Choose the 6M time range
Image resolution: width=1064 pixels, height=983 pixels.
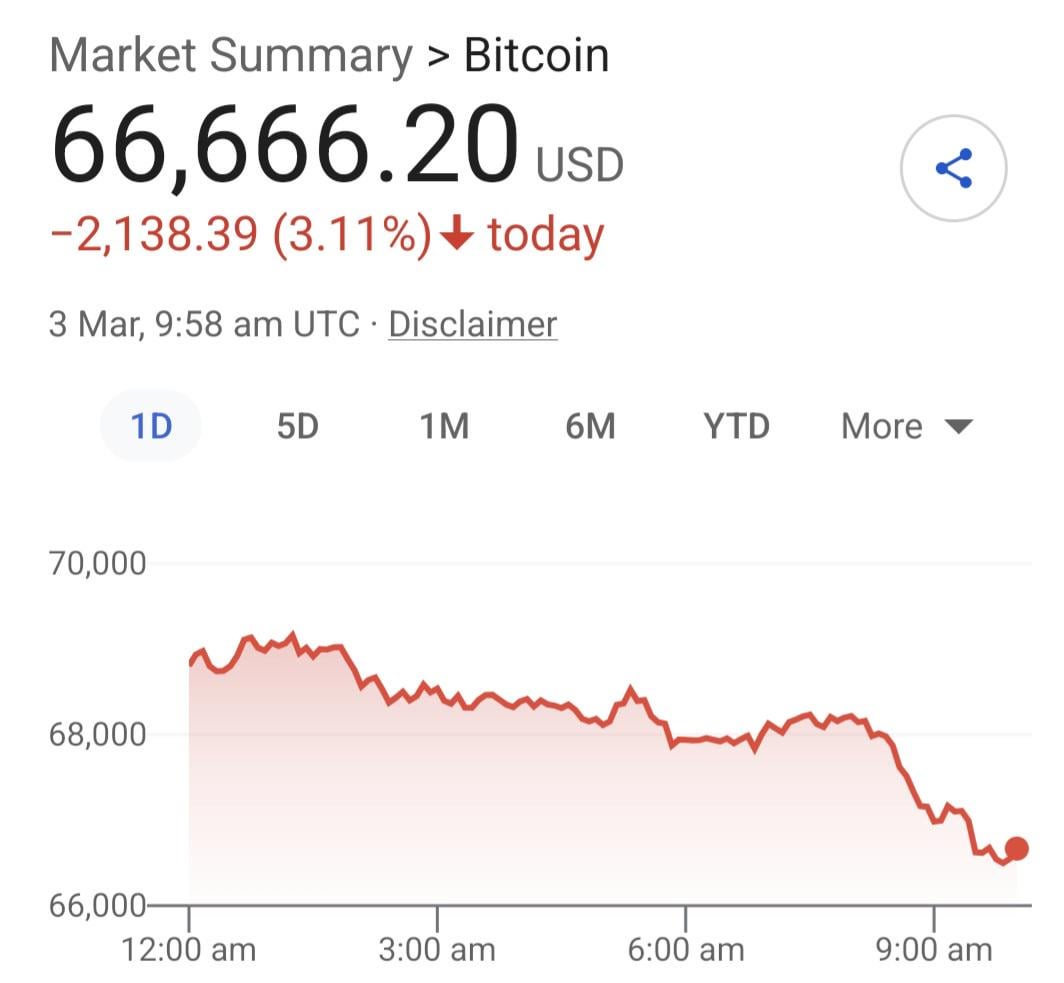coord(590,427)
